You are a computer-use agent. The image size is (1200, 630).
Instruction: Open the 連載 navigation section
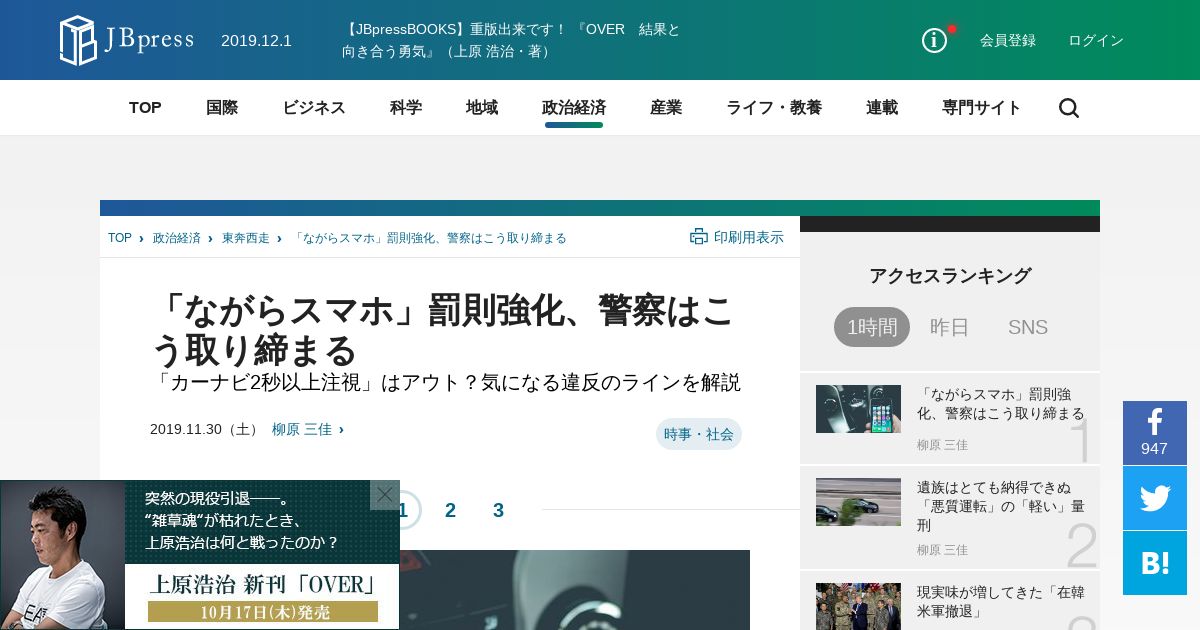tap(882, 108)
